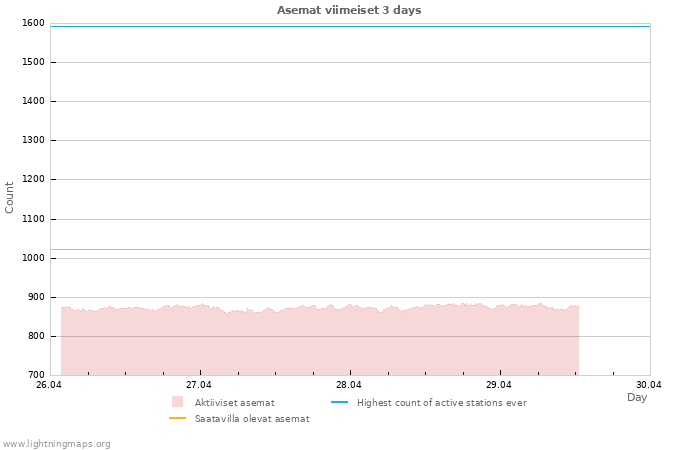Select the Aktiiviset asemat legend label

click(x=234, y=402)
